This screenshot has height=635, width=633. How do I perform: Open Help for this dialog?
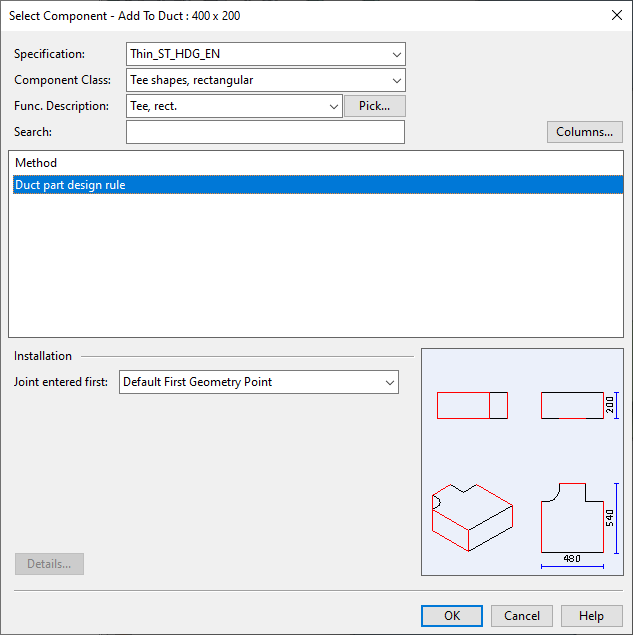tap(592, 616)
